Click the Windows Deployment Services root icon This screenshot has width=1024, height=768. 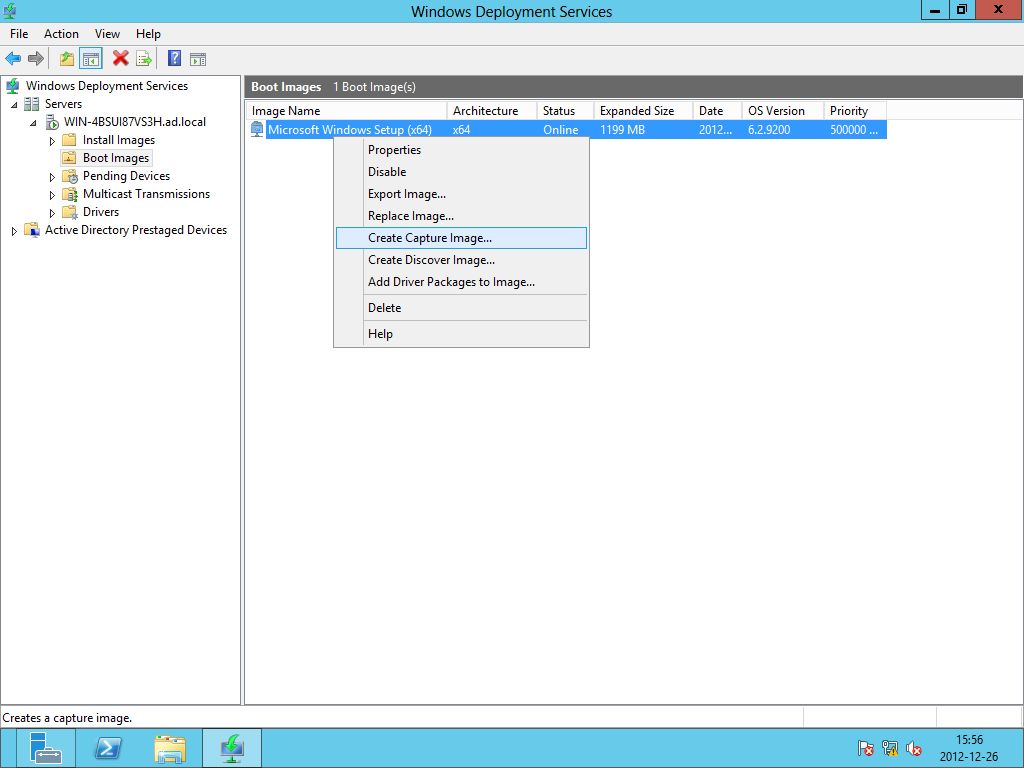coord(12,86)
